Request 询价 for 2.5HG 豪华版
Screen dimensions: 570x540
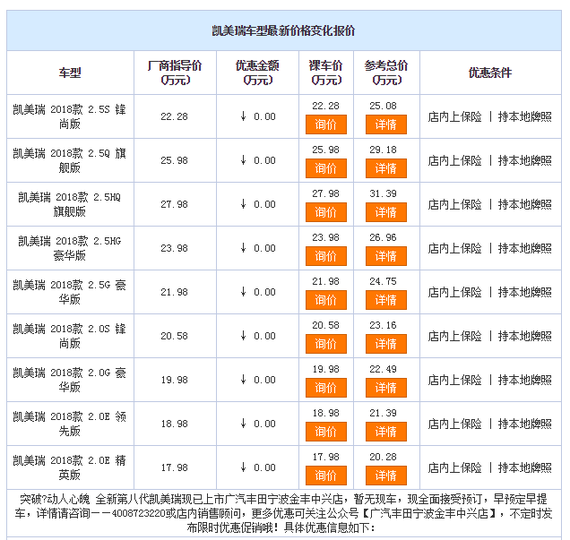coord(326,256)
